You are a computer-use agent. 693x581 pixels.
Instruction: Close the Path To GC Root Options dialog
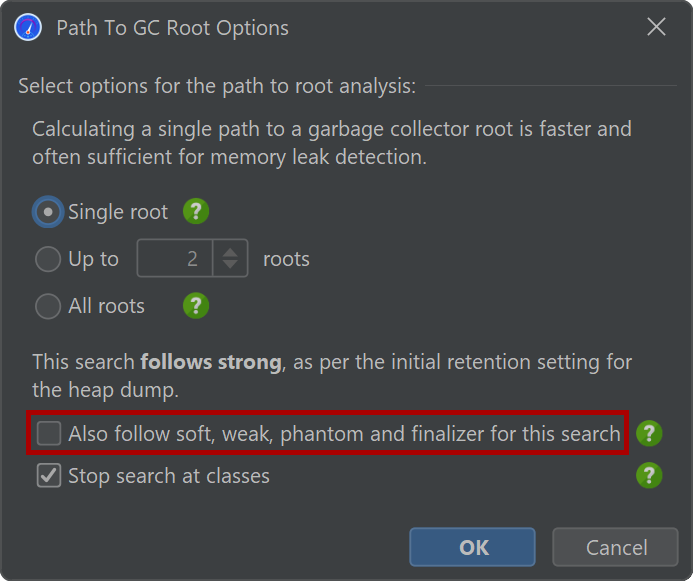(656, 27)
